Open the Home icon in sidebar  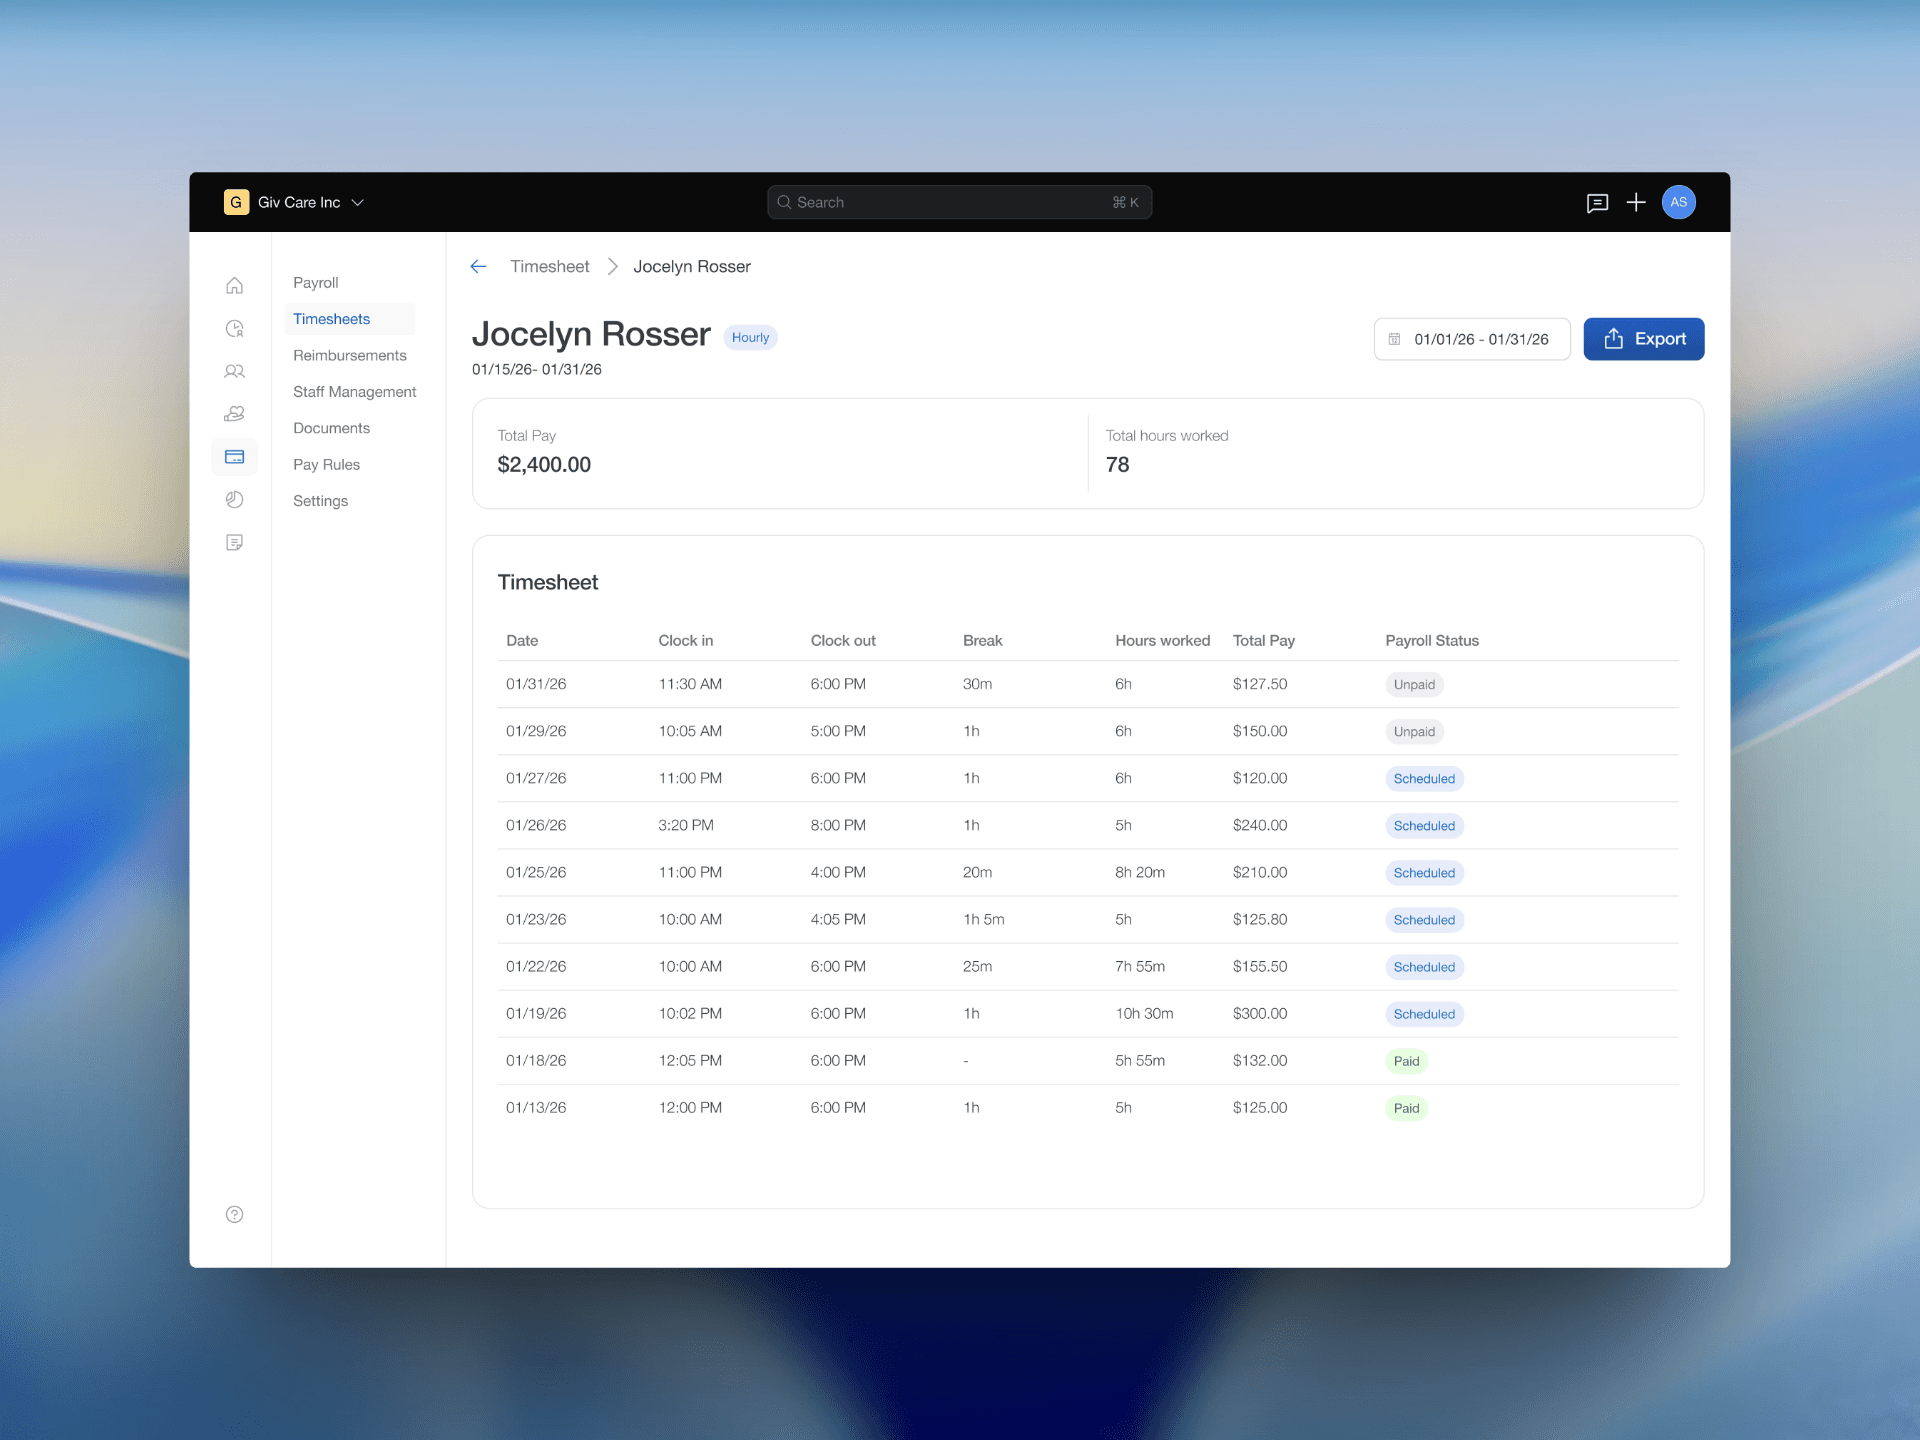click(x=234, y=286)
